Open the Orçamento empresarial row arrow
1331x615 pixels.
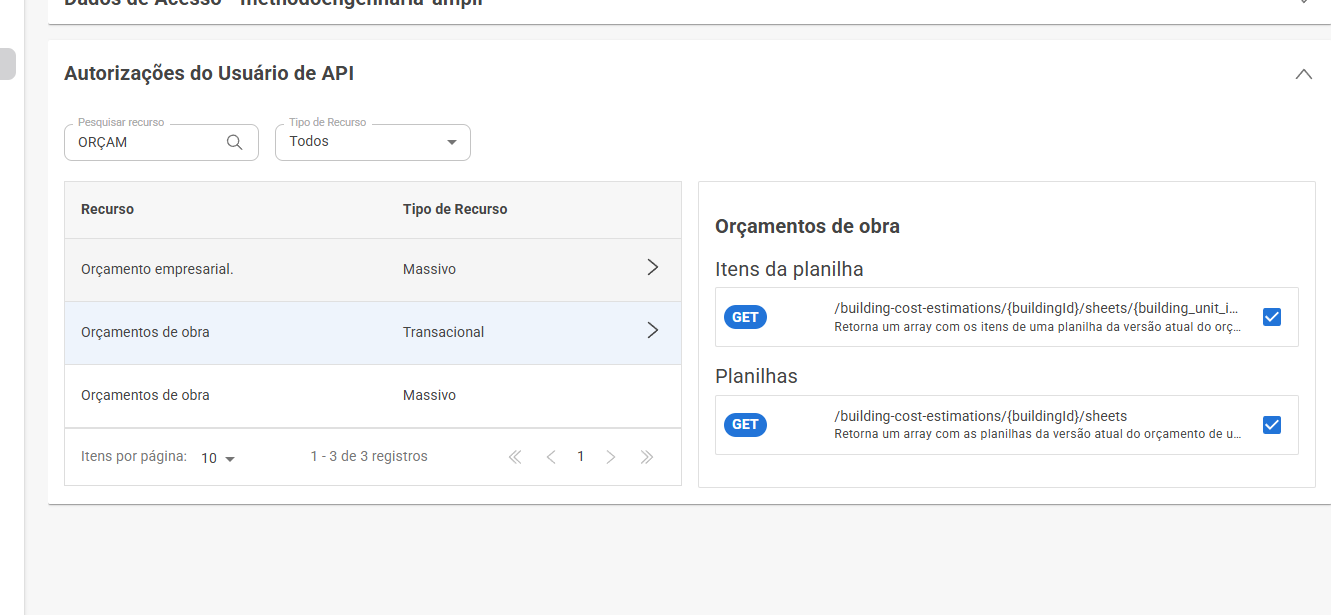point(653,267)
